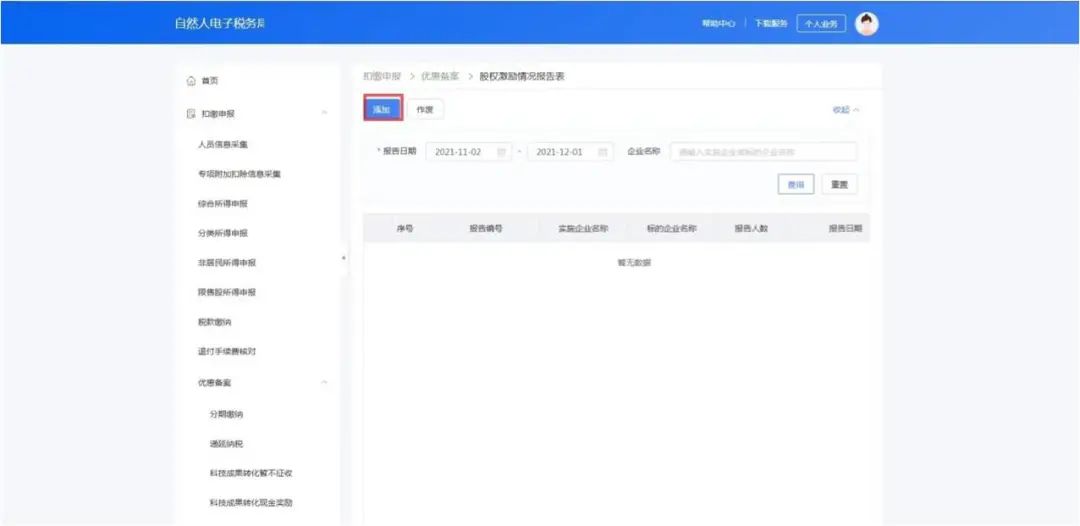Select 递延纳税 under 优惠备案

point(226,444)
